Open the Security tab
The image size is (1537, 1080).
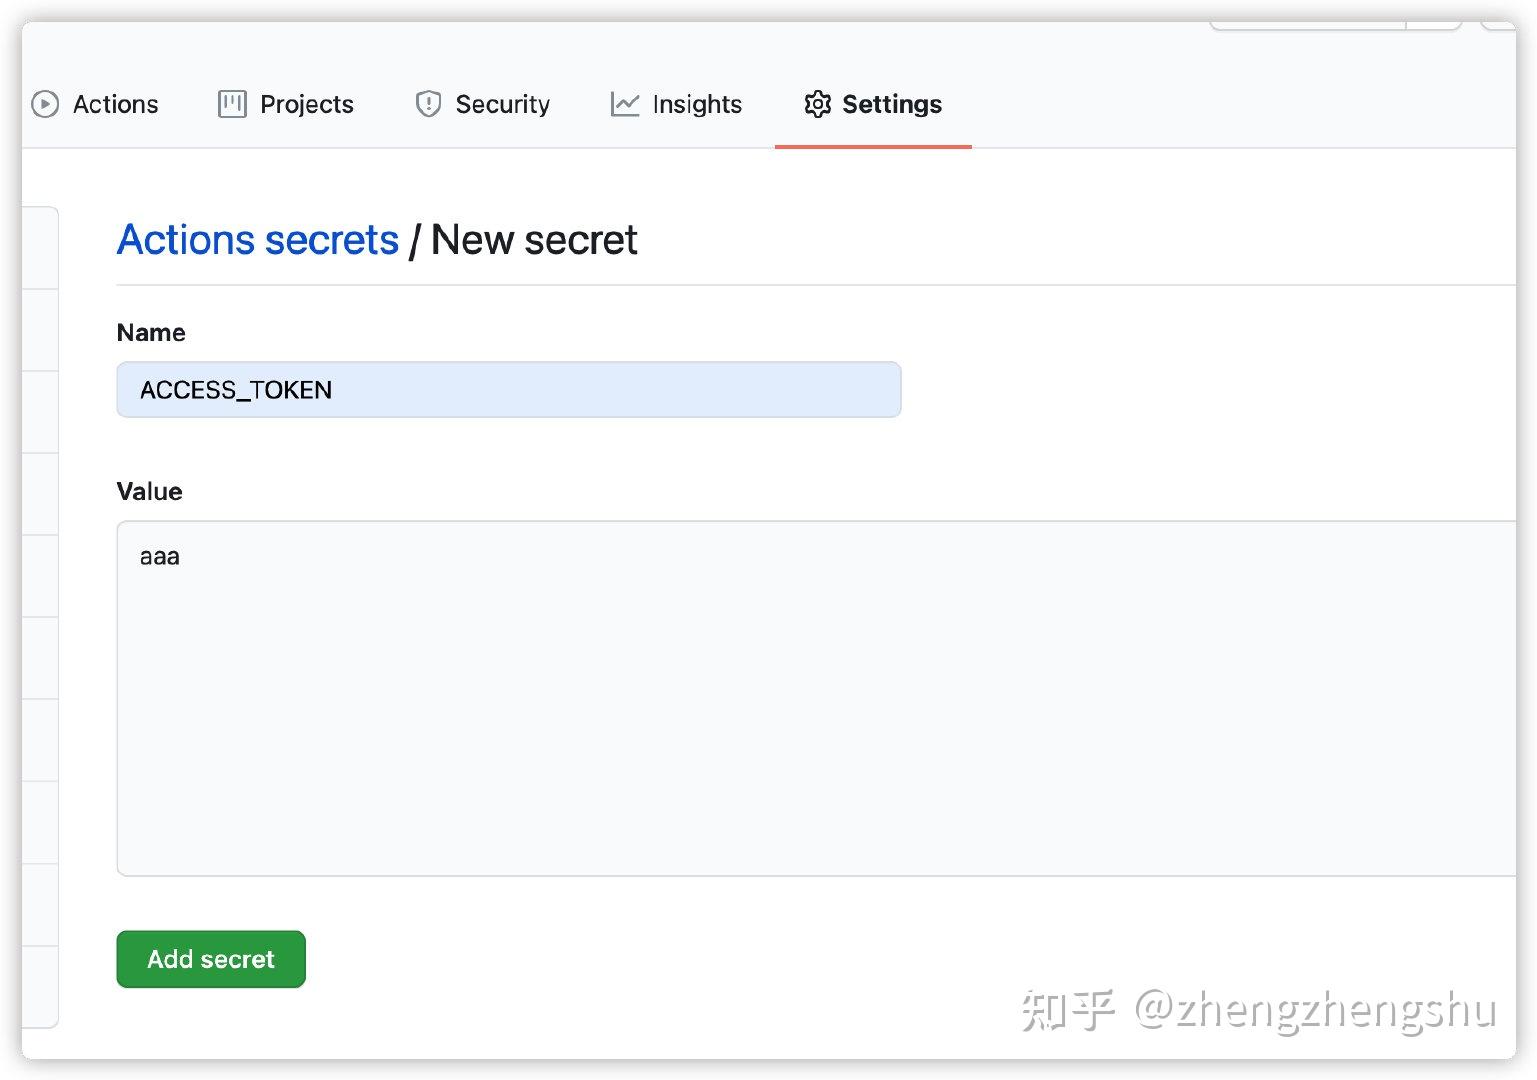[503, 104]
